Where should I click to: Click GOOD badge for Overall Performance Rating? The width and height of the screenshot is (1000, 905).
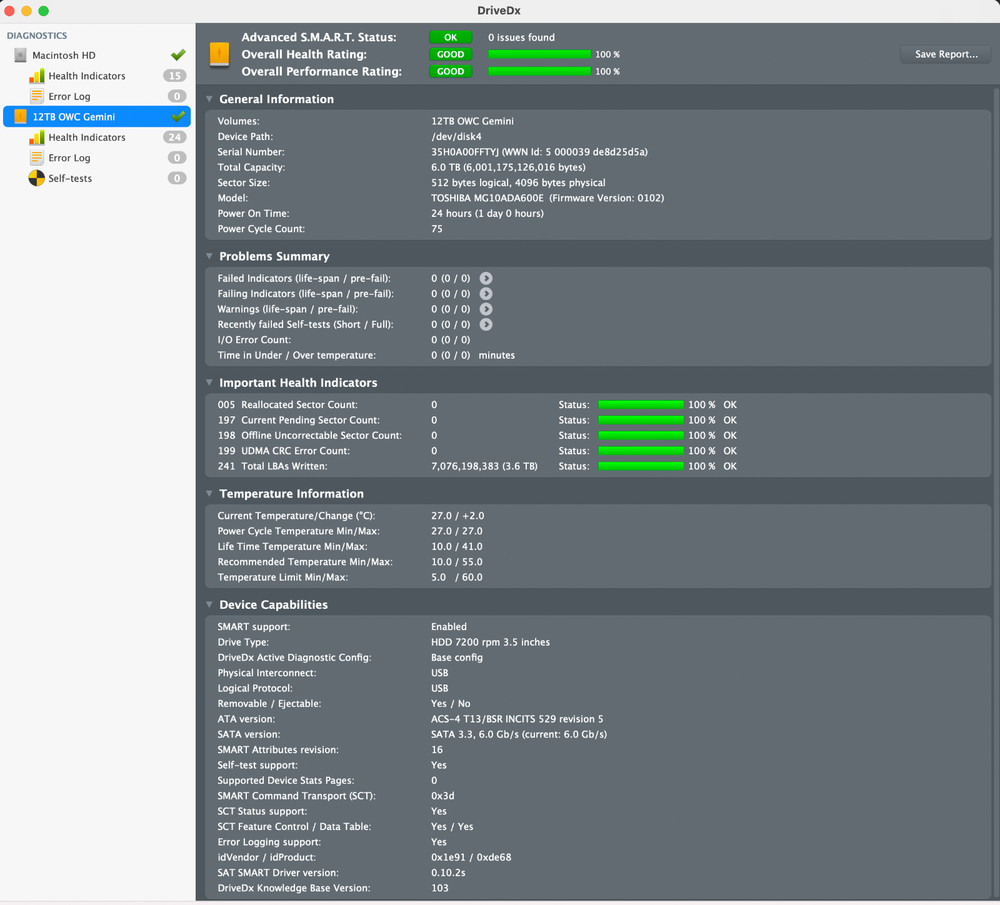click(x=450, y=71)
